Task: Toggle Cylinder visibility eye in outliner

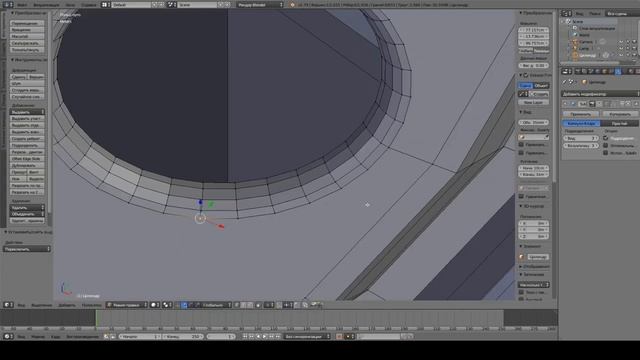Action: pyautogui.click(x=621, y=55)
